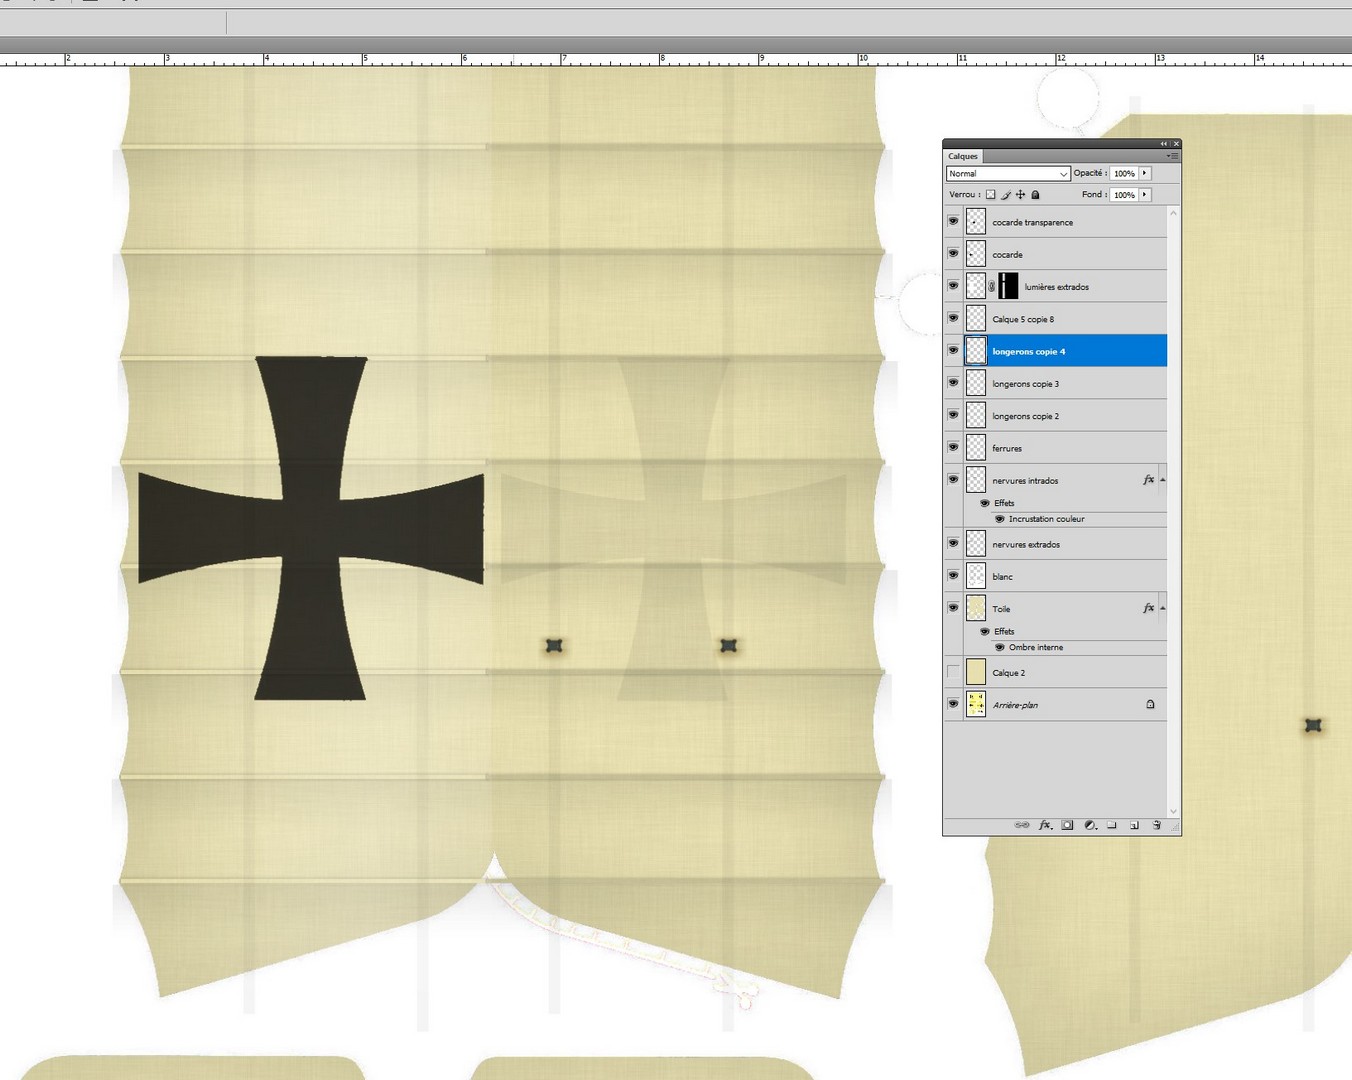Screen dimensions: 1352x1080
Task: Hide the Arrière-plan layer
Action: pos(953,704)
